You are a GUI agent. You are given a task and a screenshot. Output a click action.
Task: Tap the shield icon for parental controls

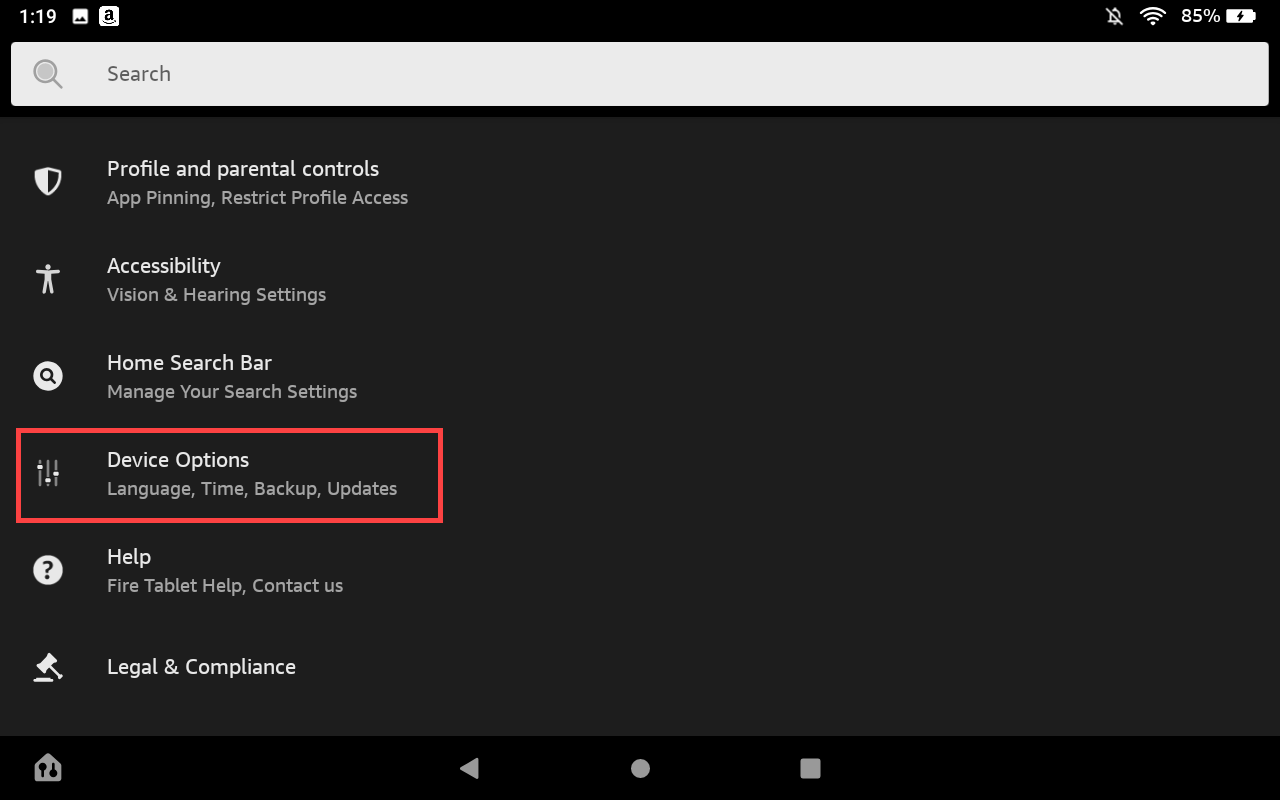[48, 181]
